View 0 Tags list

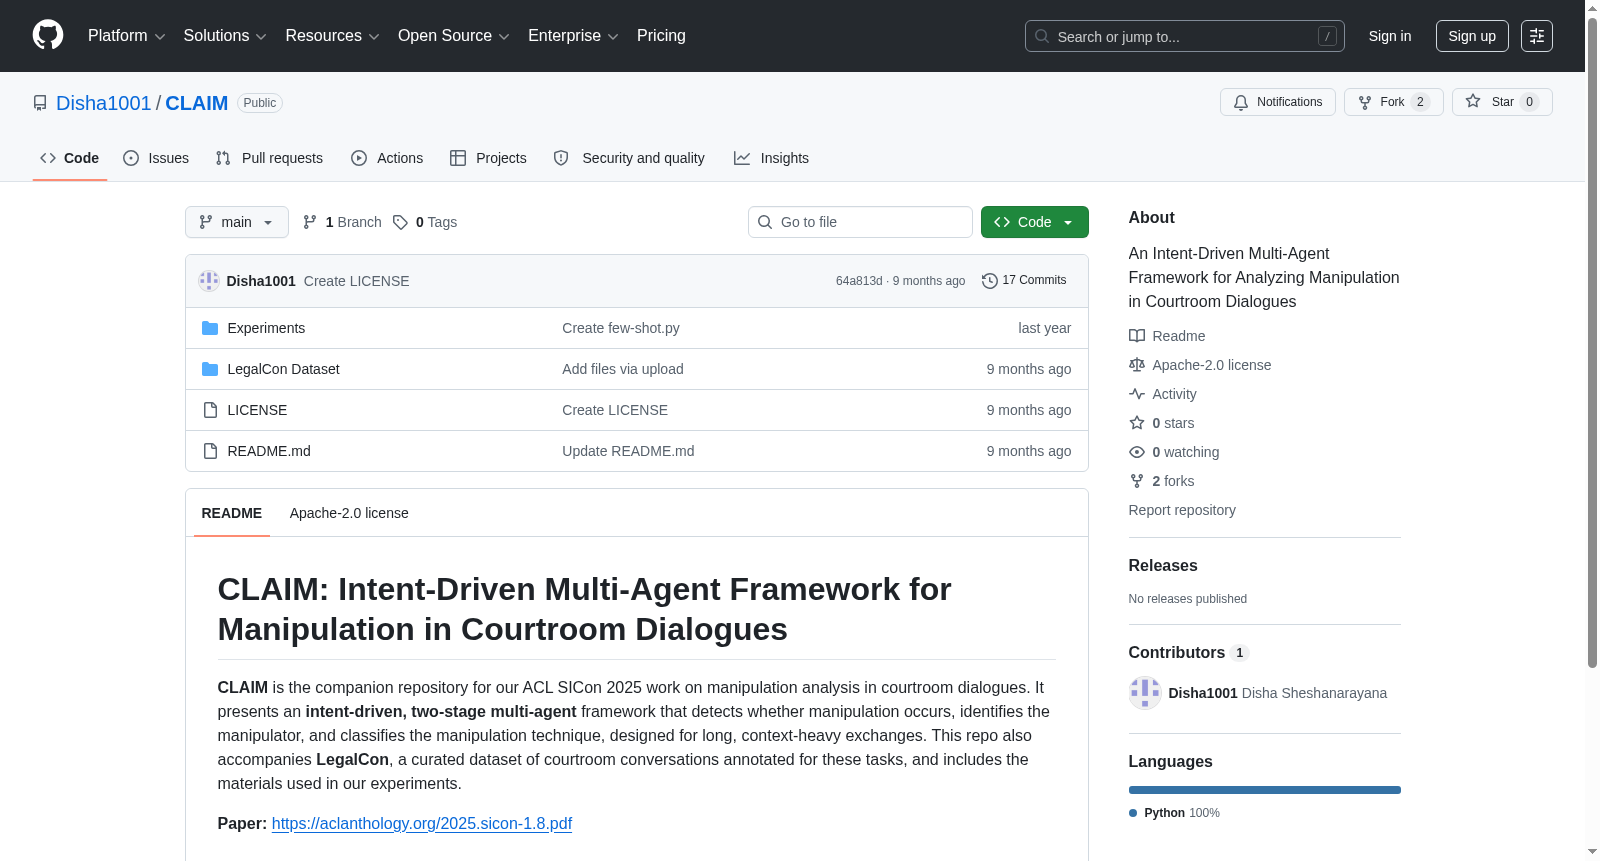pos(425,222)
